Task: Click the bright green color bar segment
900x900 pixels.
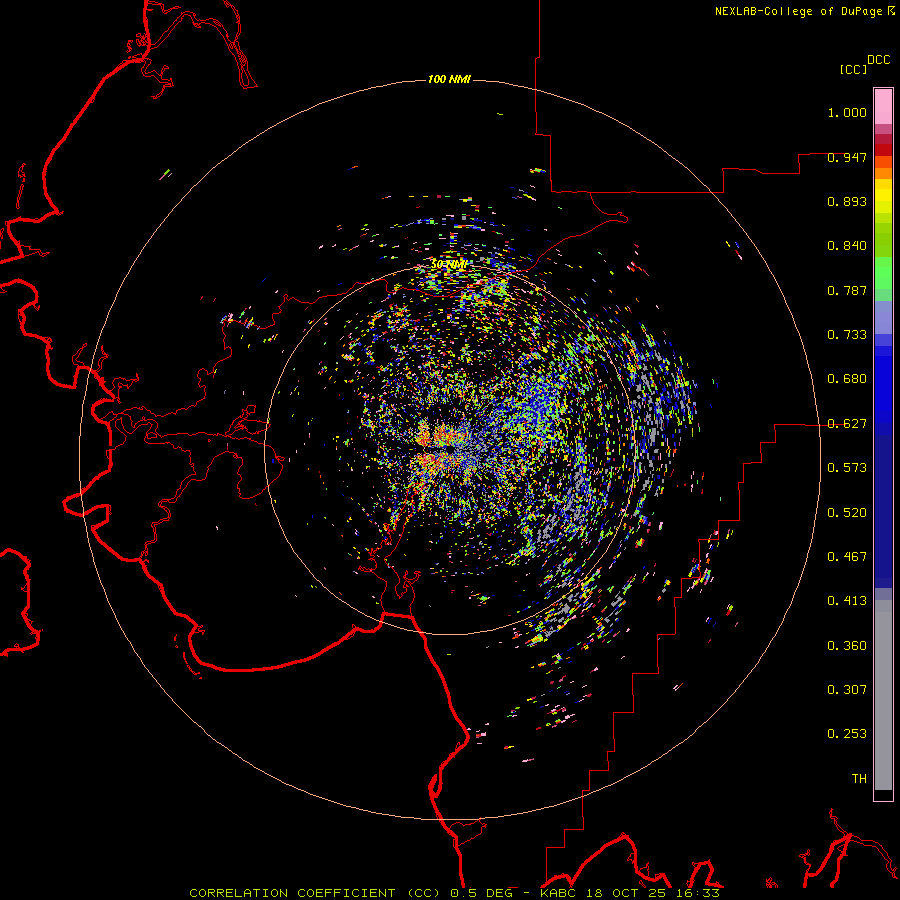Action: [883, 273]
